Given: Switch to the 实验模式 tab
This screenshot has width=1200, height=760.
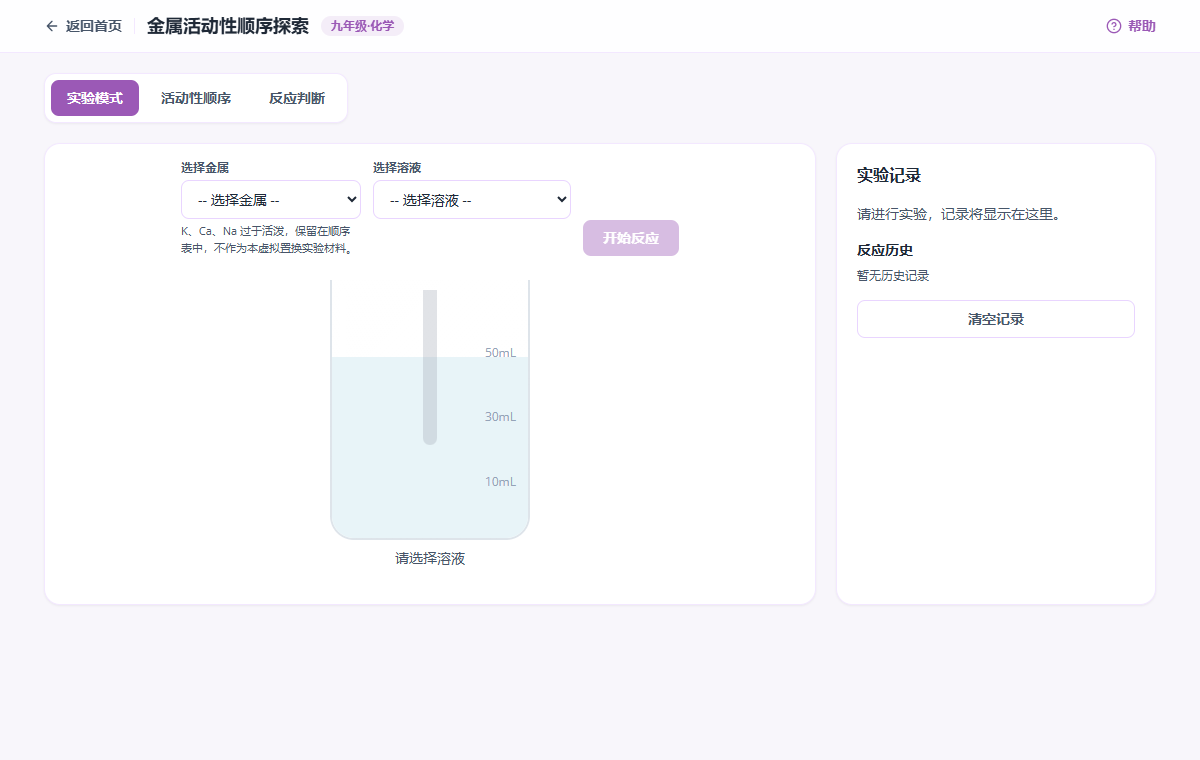Looking at the screenshot, I should 95,98.
